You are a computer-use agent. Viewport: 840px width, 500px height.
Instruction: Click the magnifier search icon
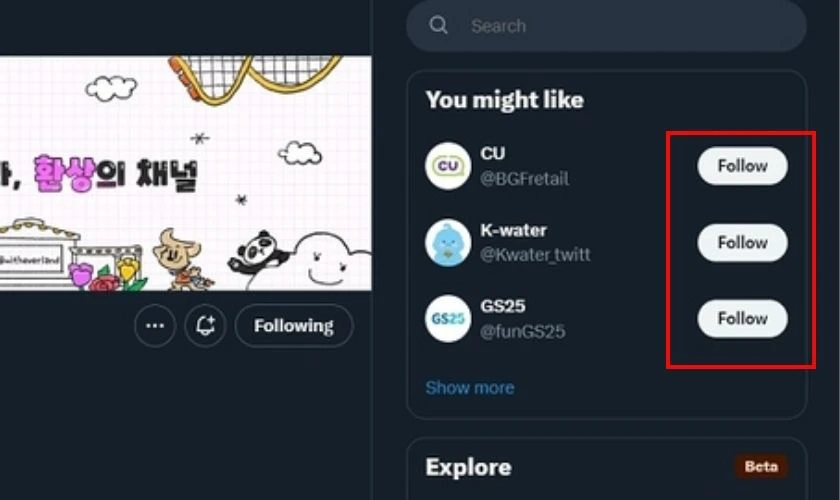click(438, 25)
